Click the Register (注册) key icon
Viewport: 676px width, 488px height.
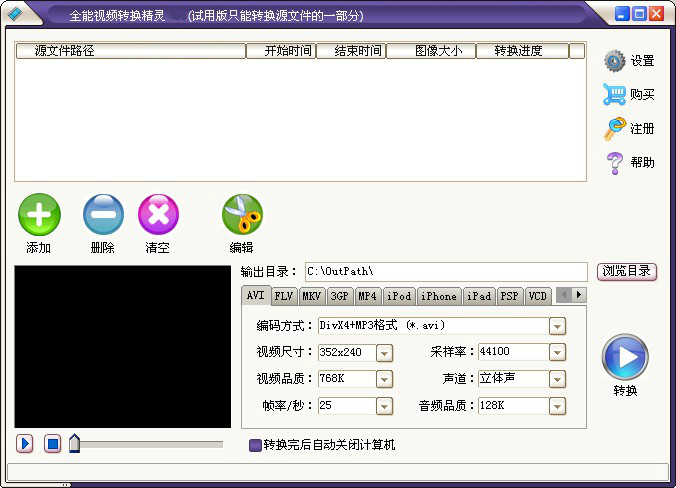click(x=614, y=128)
